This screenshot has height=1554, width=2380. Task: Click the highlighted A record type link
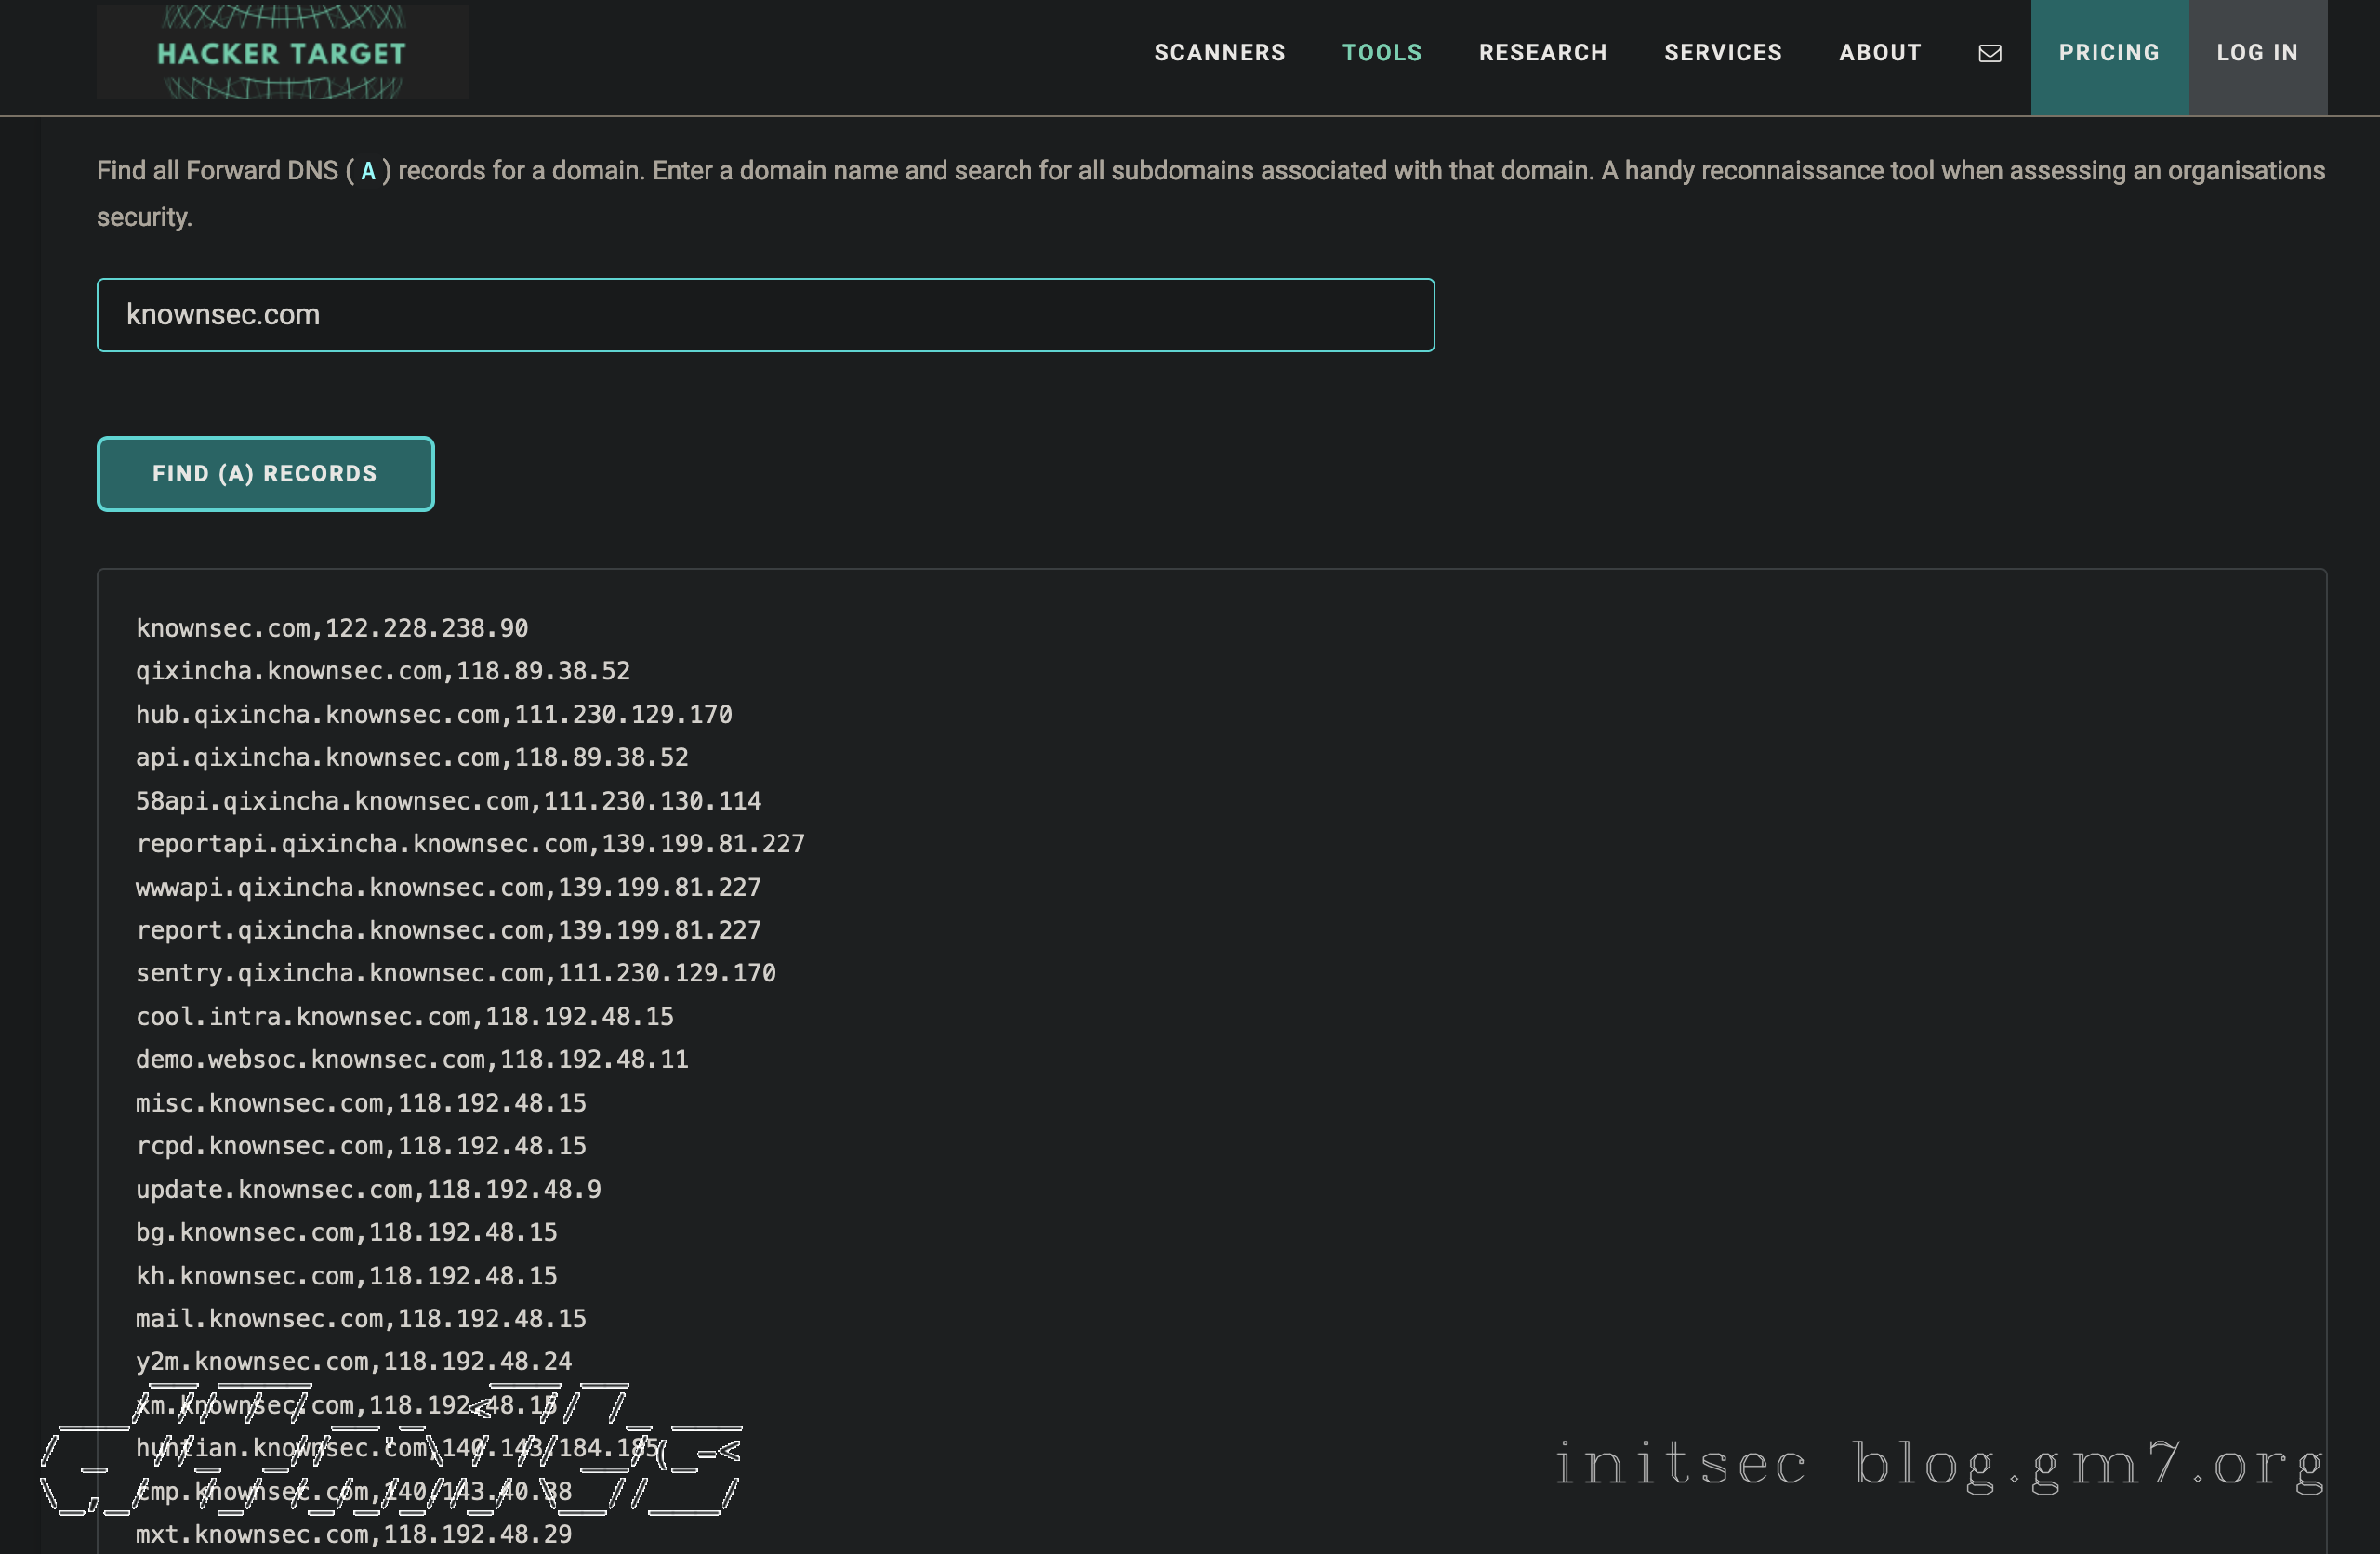click(x=368, y=171)
